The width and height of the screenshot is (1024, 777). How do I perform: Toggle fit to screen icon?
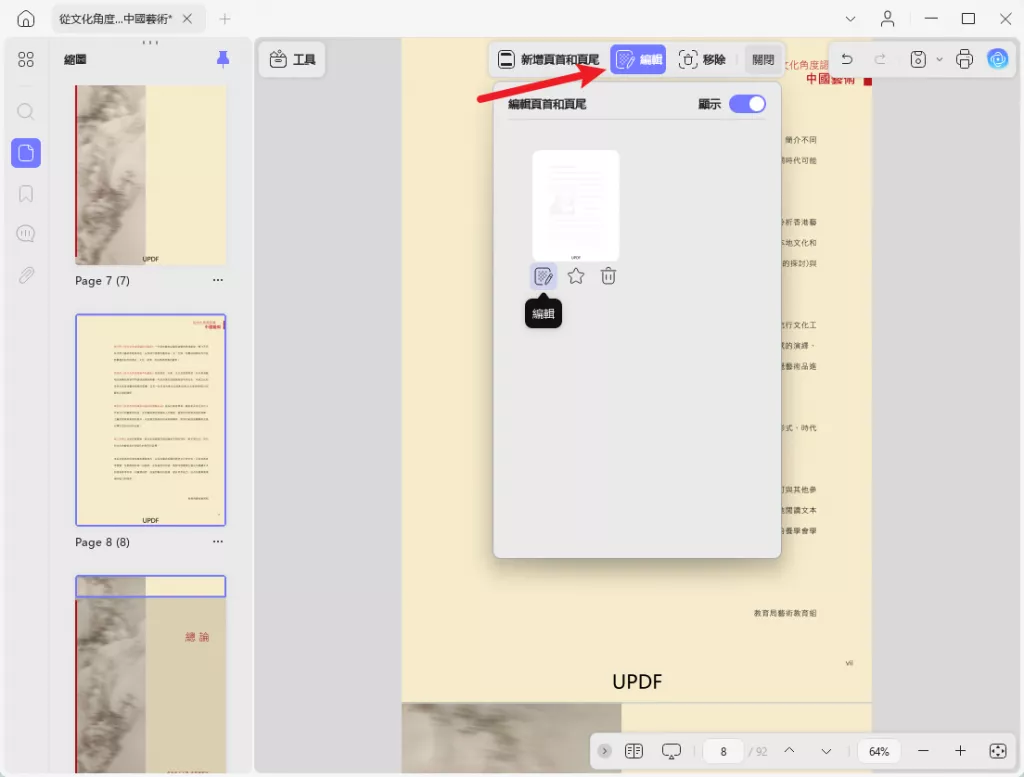997,751
